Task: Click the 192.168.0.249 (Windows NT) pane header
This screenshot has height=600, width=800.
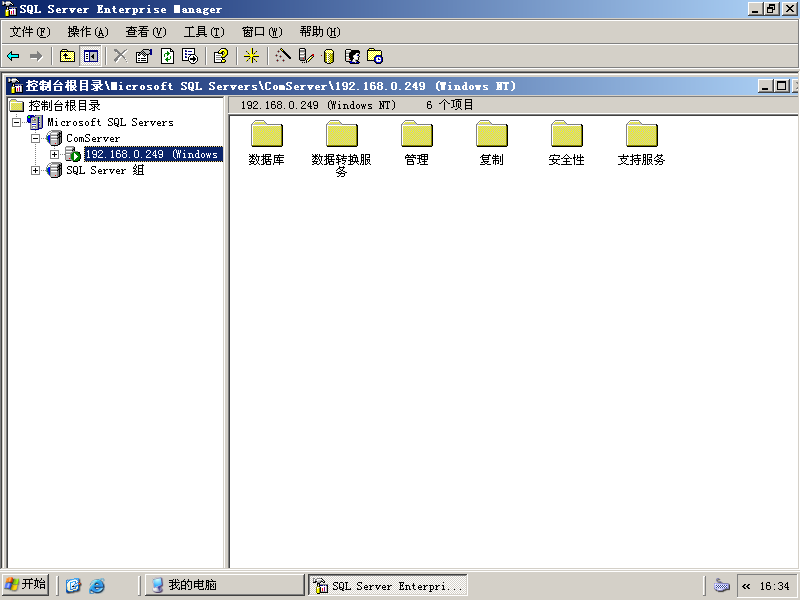Action: [x=318, y=105]
